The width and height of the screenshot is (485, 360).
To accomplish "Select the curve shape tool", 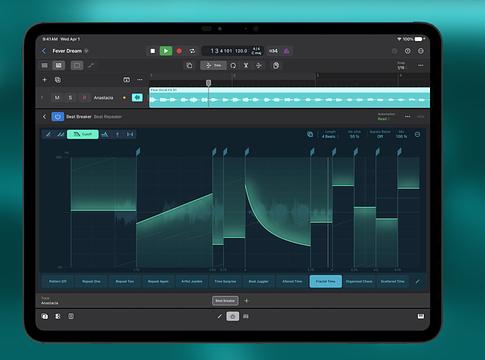I will (x=105, y=134).
